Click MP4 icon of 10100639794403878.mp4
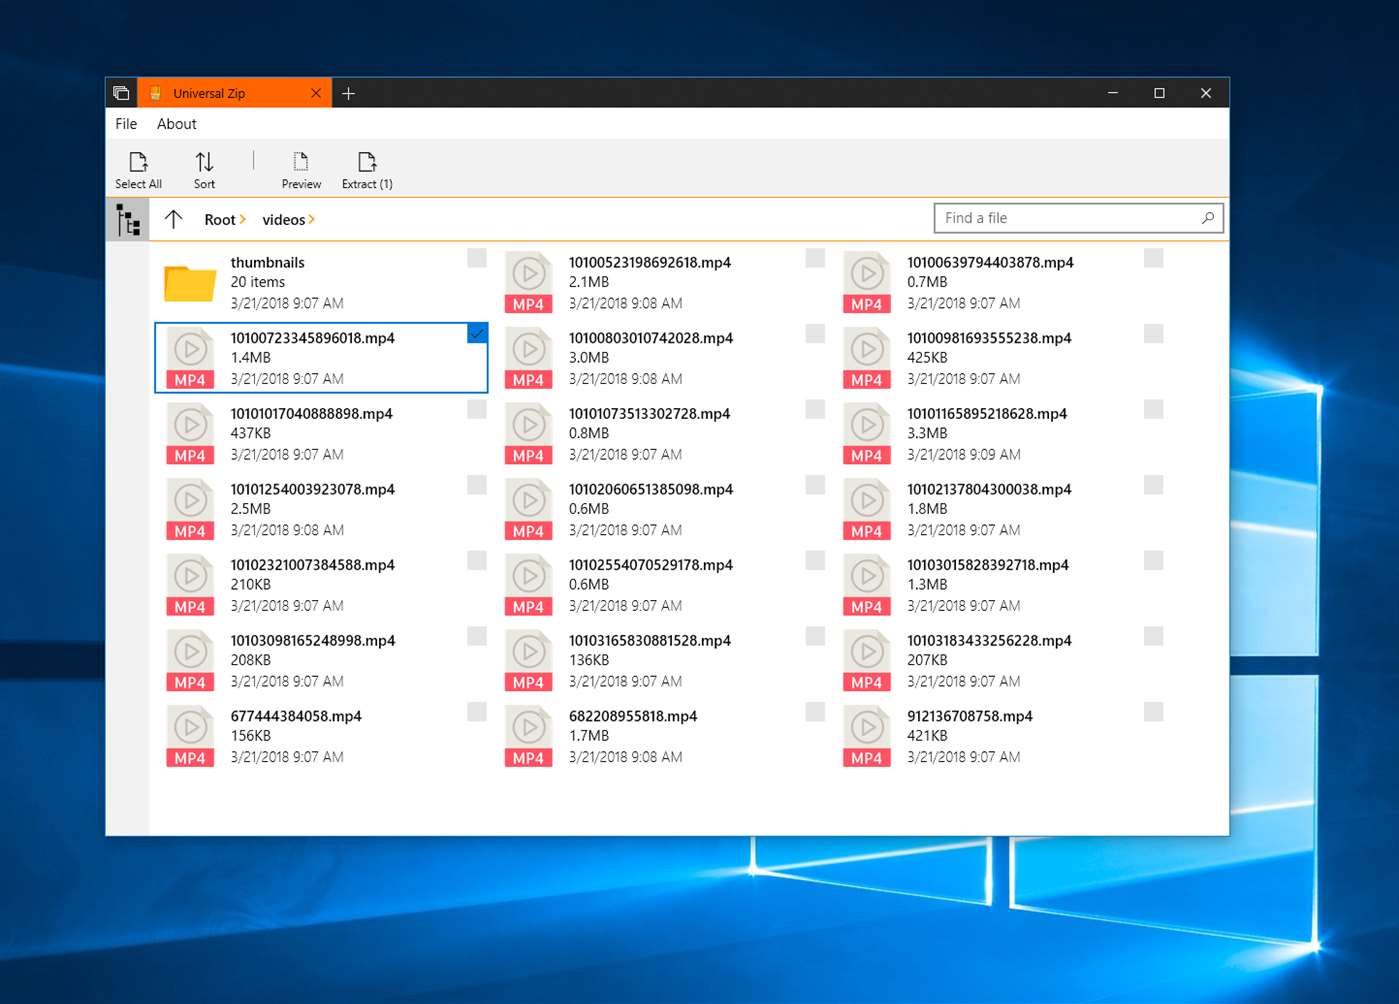The height and width of the screenshot is (1004, 1399). (x=866, y=283)
